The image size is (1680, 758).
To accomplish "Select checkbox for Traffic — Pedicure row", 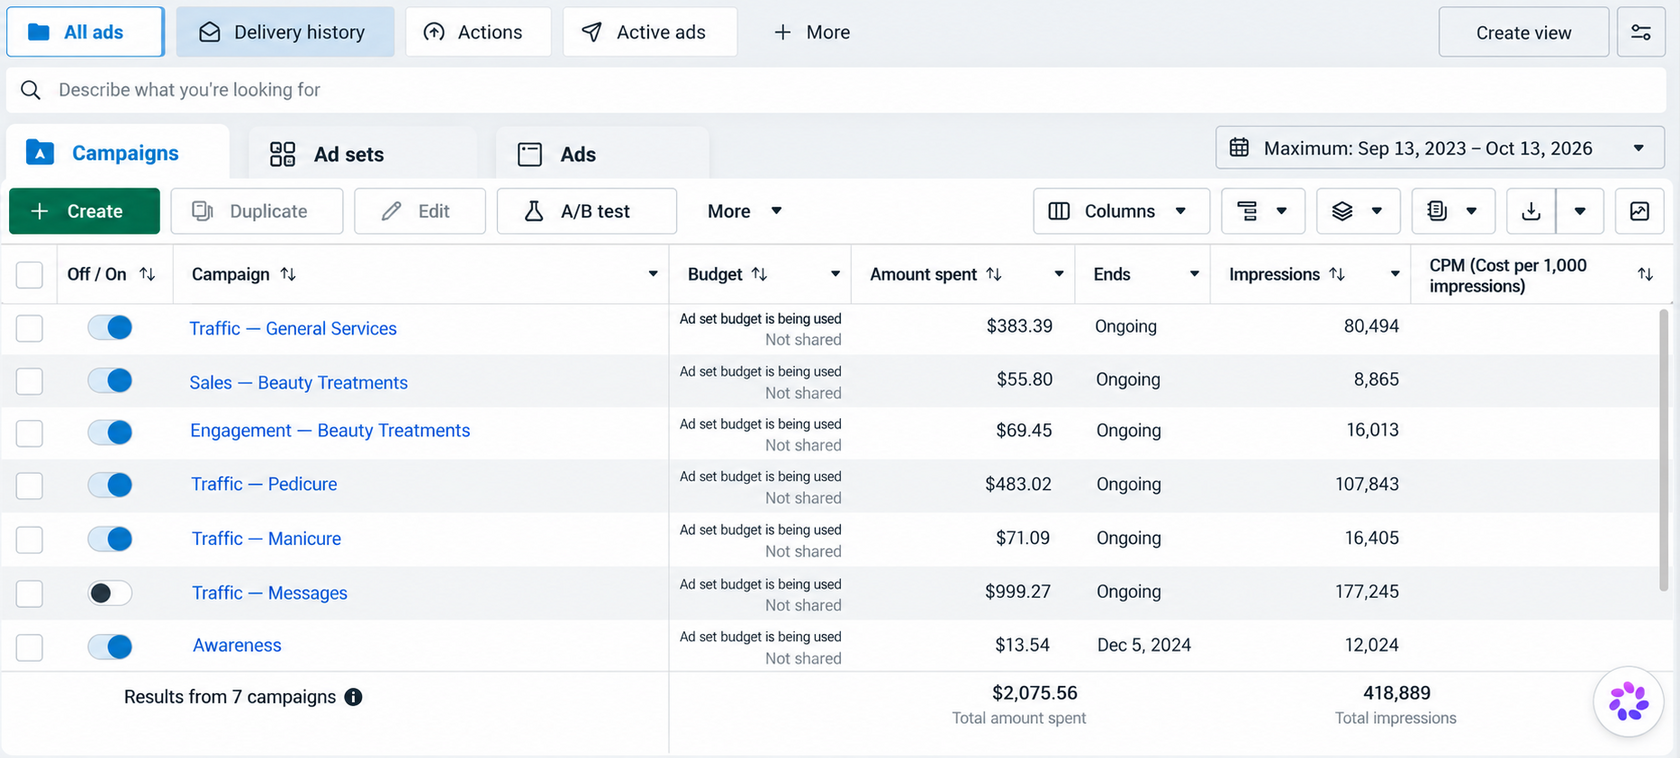I will click(x=30, y=486).
